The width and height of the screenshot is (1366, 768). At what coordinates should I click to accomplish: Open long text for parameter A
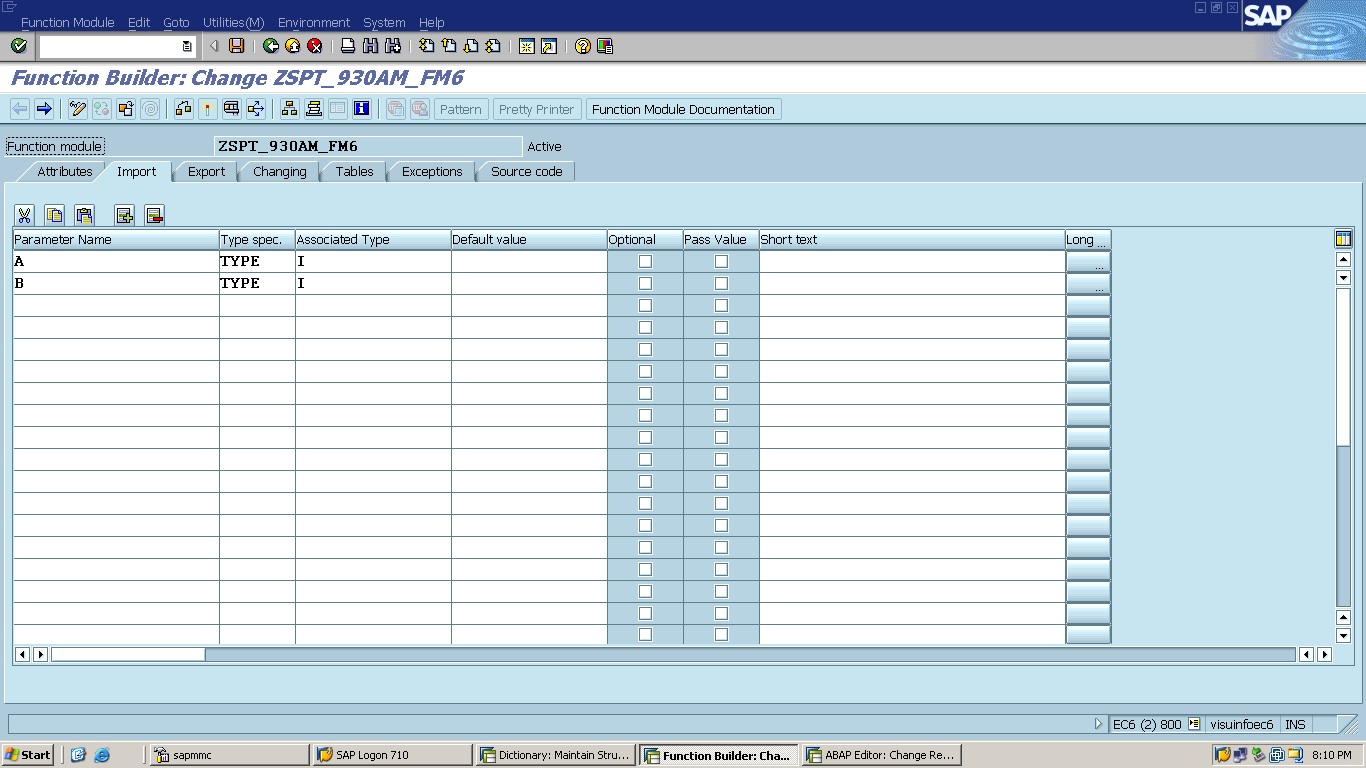pyautogui.click(x=1088, y=261)
